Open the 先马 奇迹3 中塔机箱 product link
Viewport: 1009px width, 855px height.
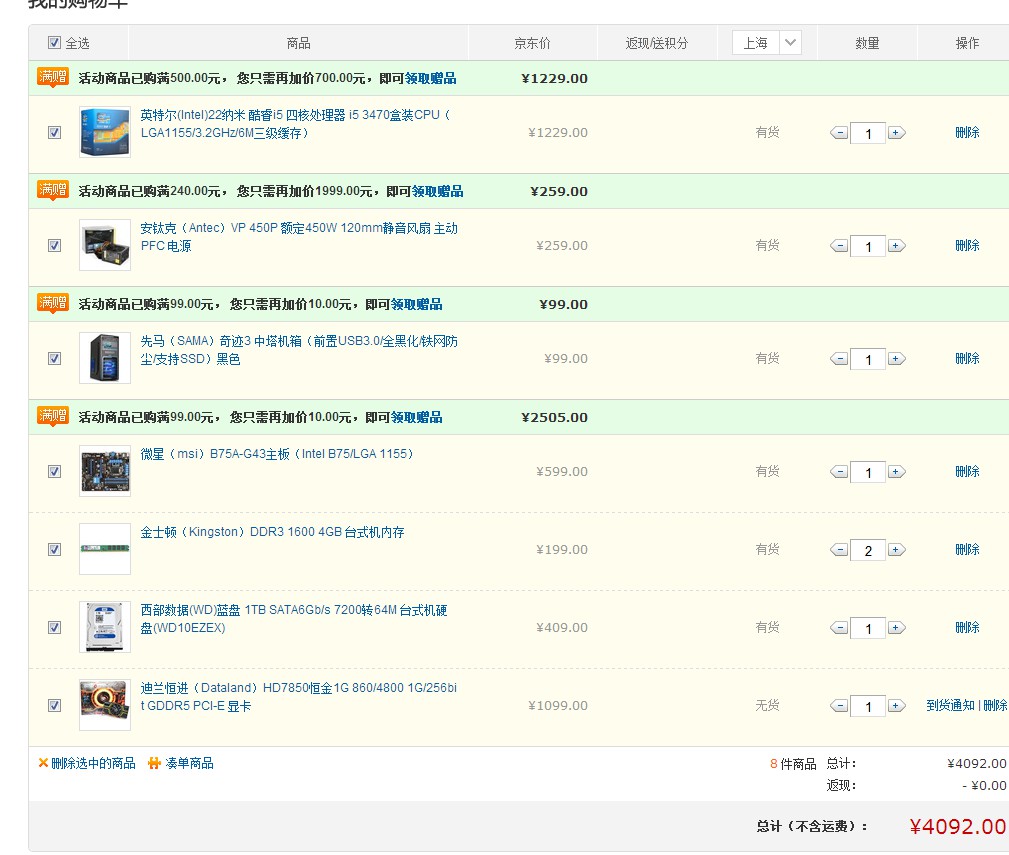299,350
